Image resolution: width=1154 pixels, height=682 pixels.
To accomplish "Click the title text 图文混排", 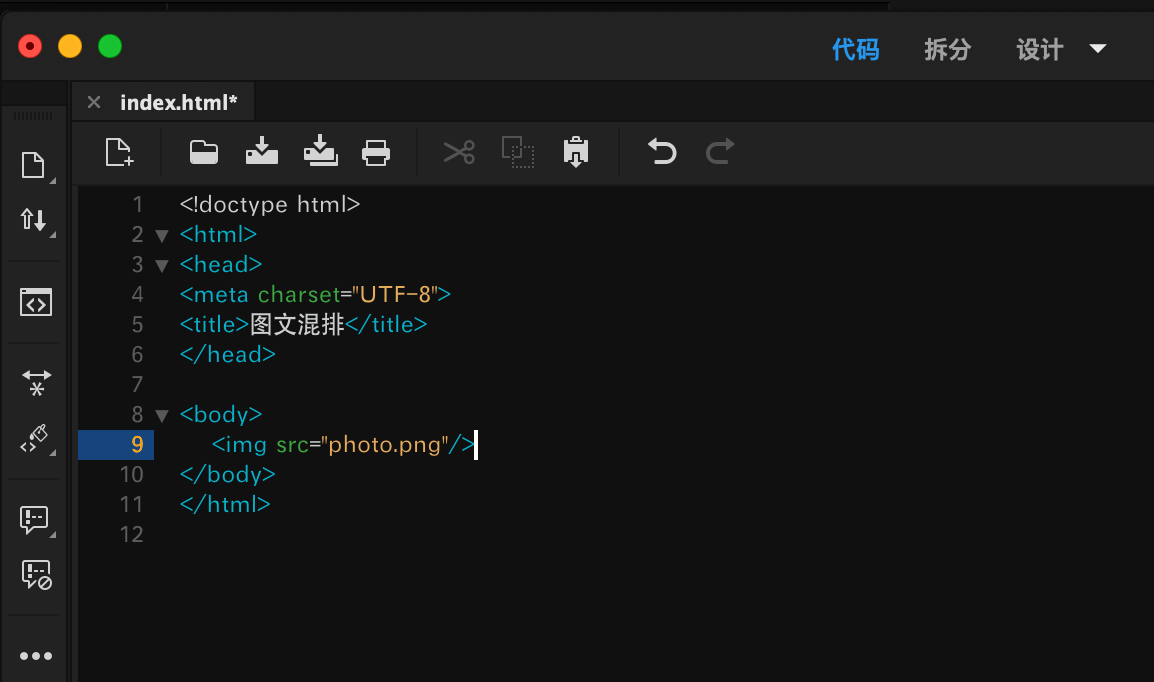I will click(297, 324).
